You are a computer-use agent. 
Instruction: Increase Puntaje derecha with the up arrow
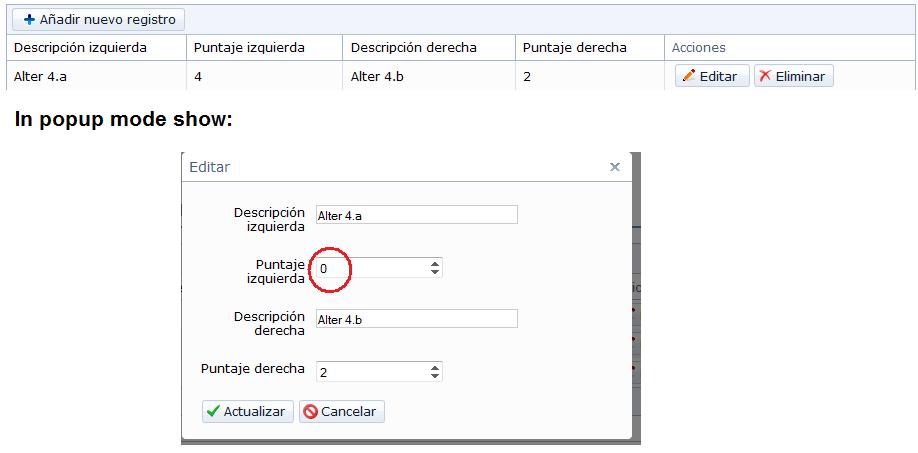click(434, 368)
